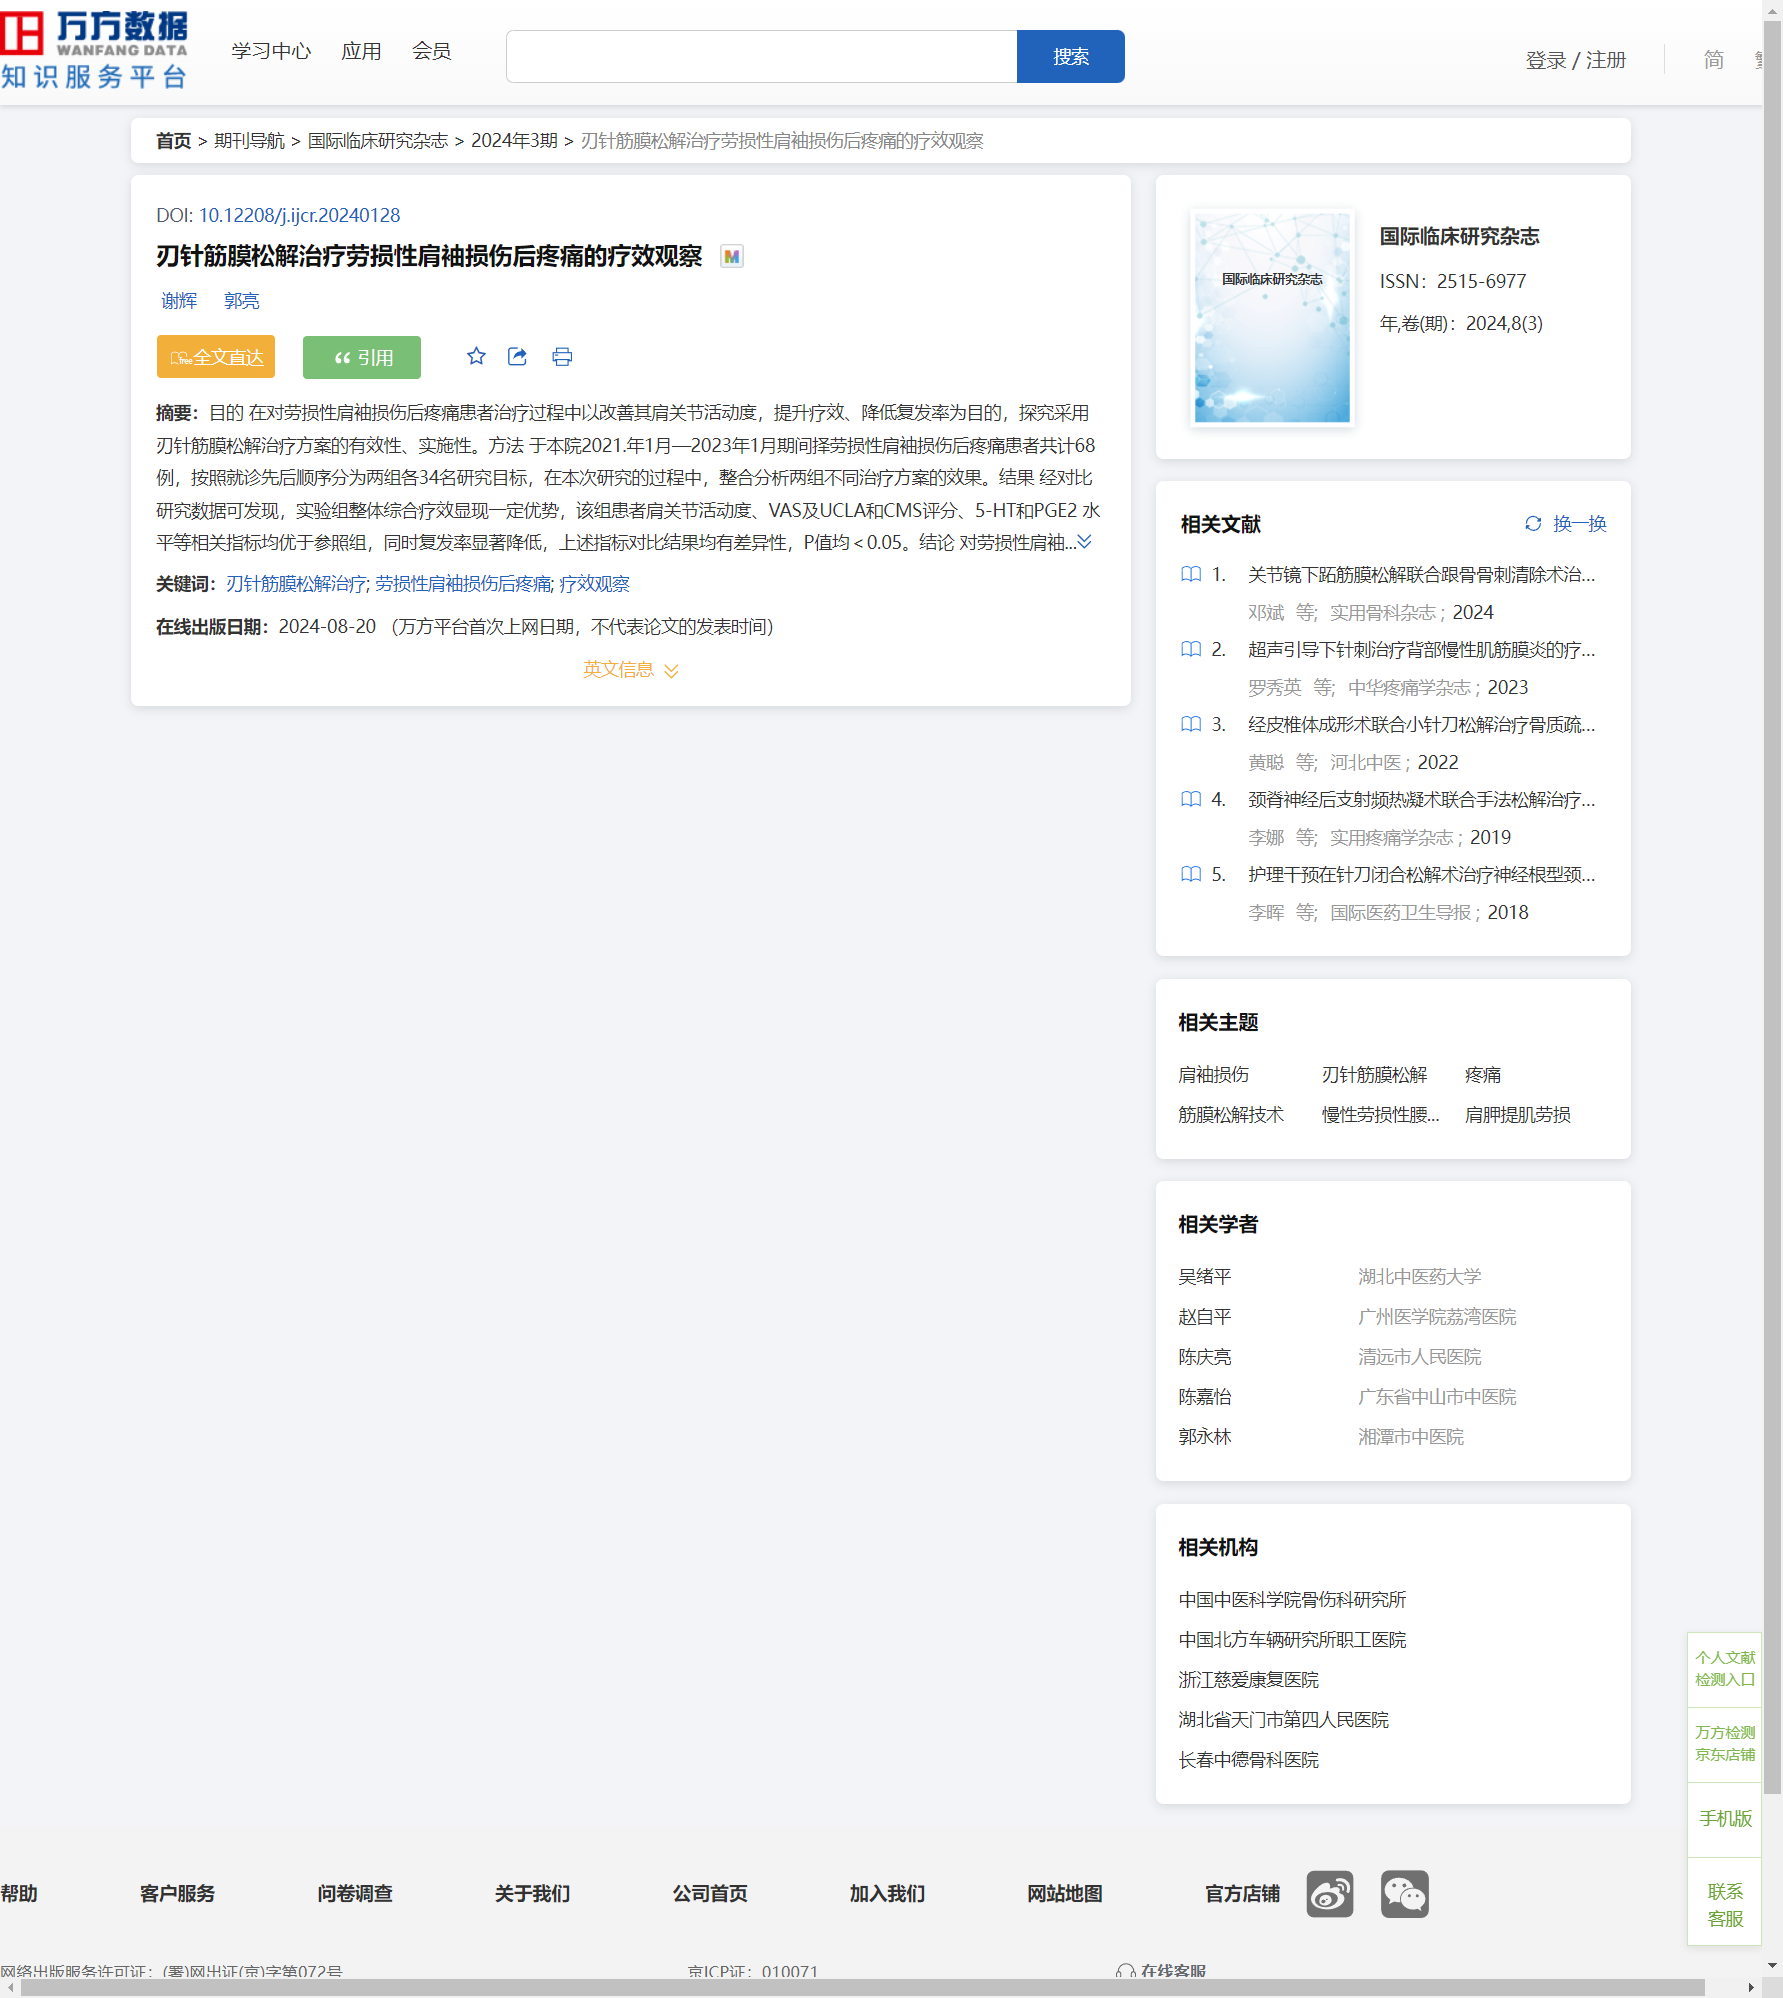Click the star favorite icon
The width and height of the screenshot is (1783, 1998).
476,357
